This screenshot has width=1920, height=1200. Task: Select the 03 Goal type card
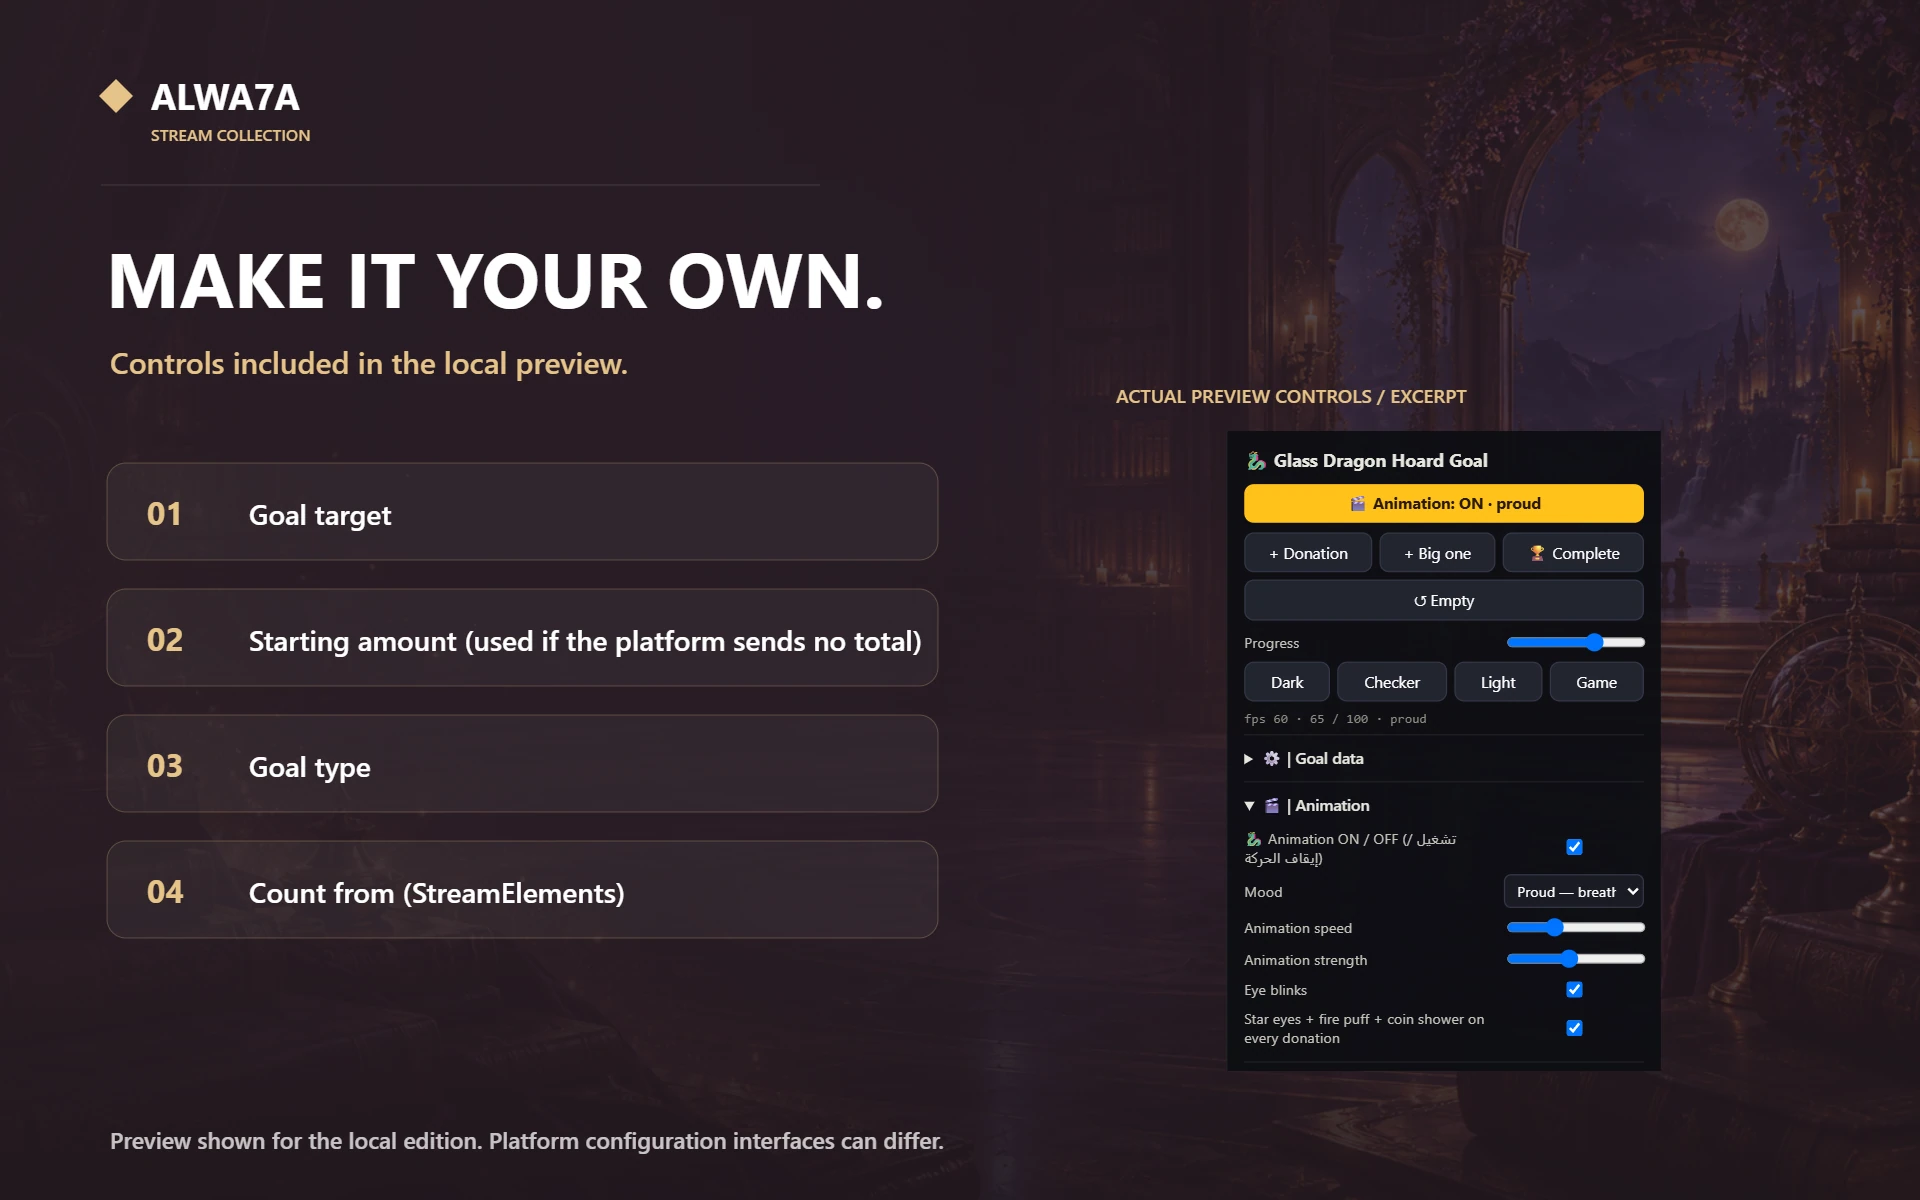[x=522, y=764]
